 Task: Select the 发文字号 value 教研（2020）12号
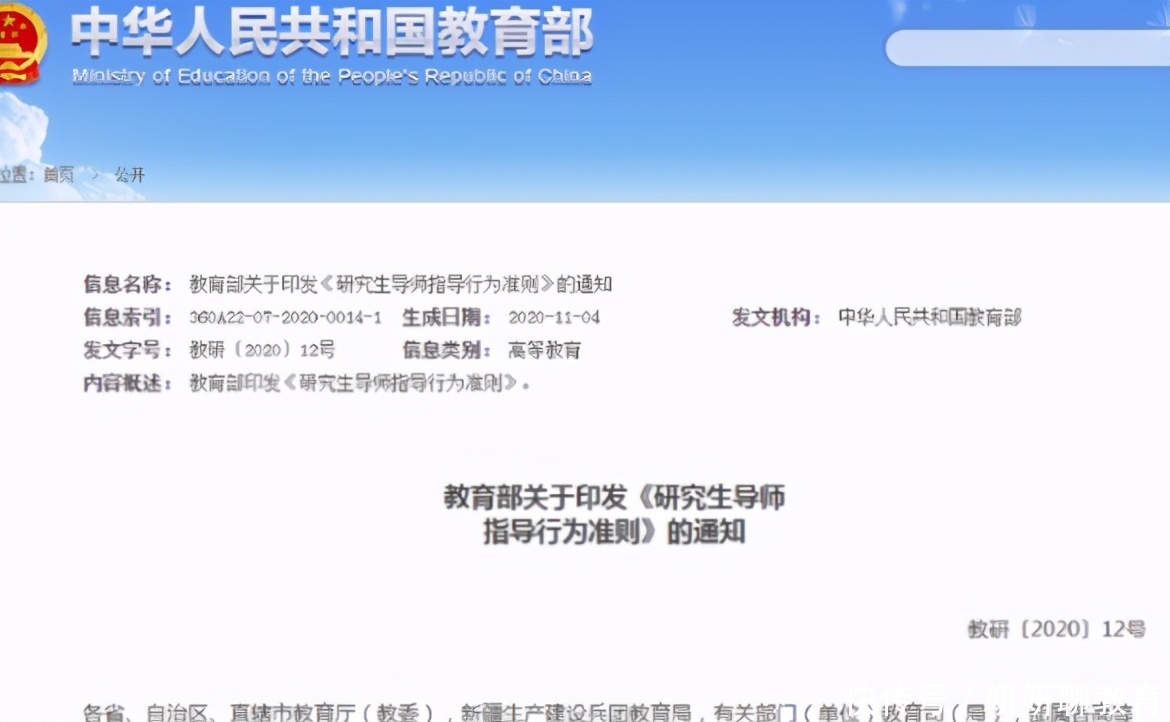(260, 350)
